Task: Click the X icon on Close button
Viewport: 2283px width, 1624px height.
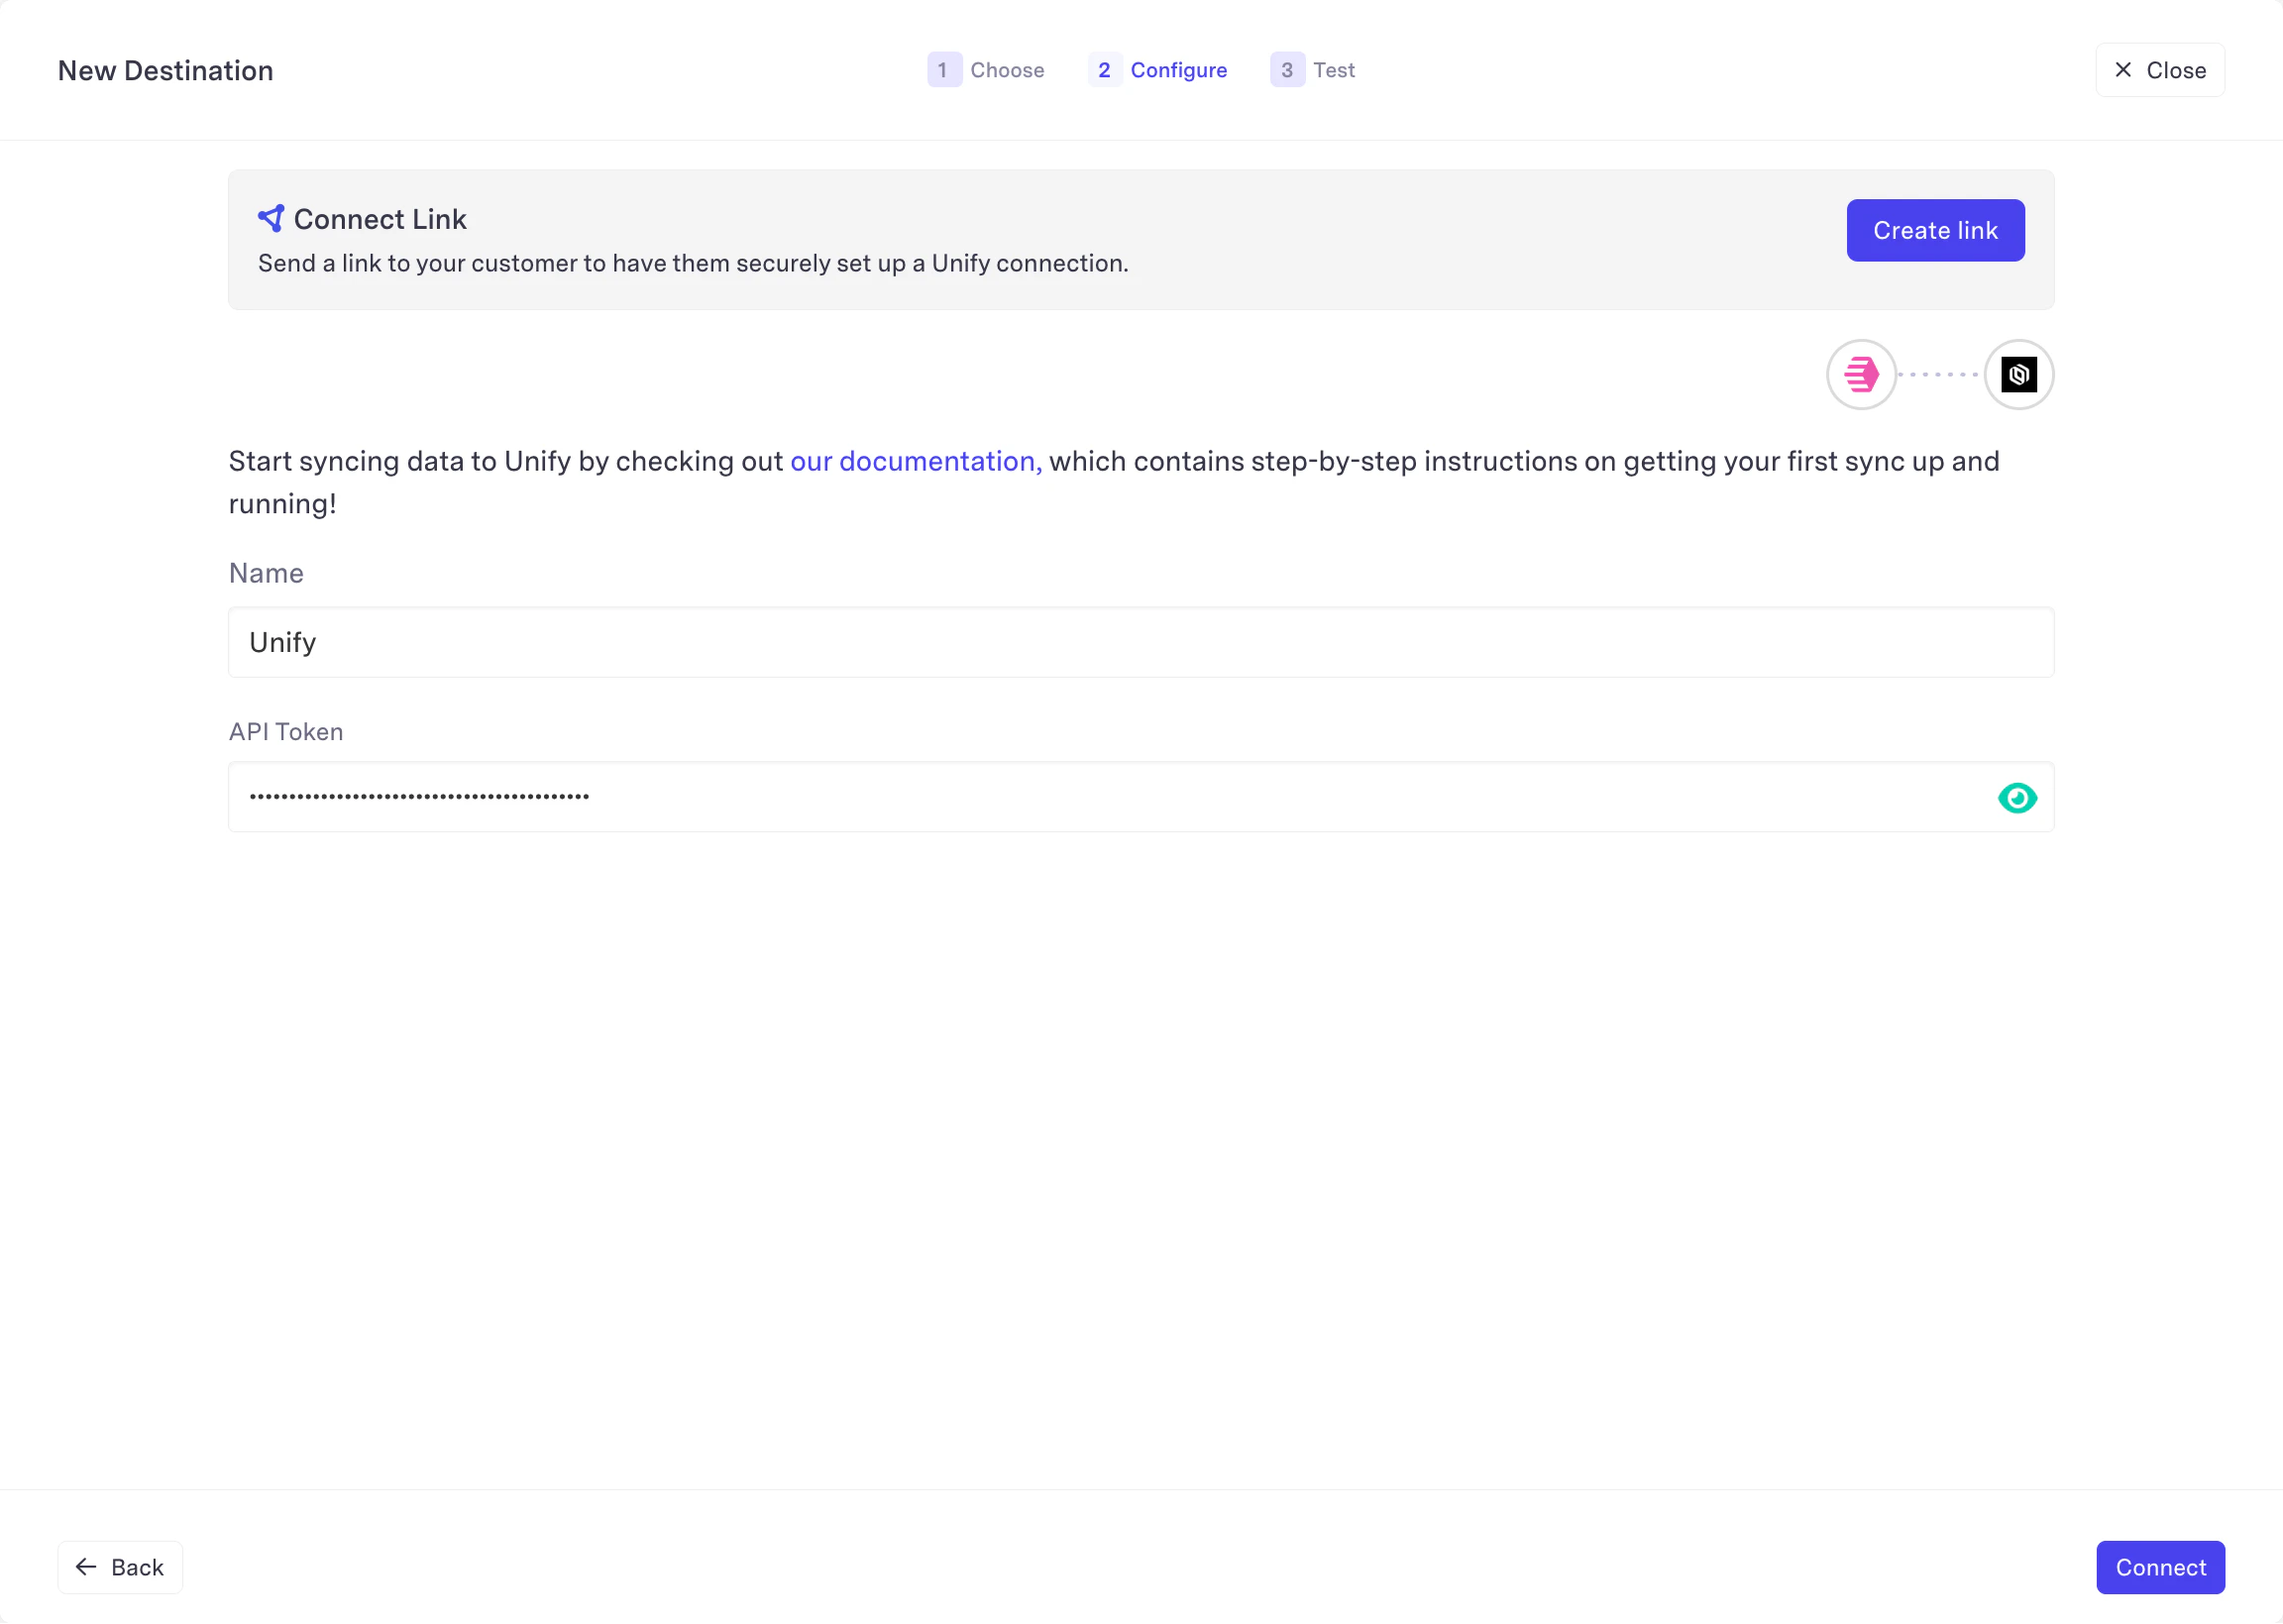Action: pyautogui.click(x=2122, y=70)
